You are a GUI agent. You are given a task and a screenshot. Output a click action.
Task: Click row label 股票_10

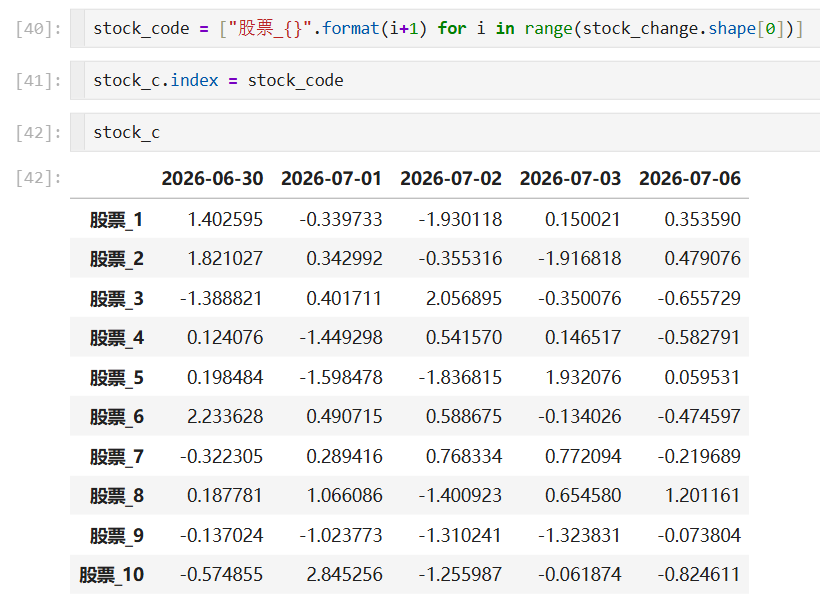[x=111, y=574]
